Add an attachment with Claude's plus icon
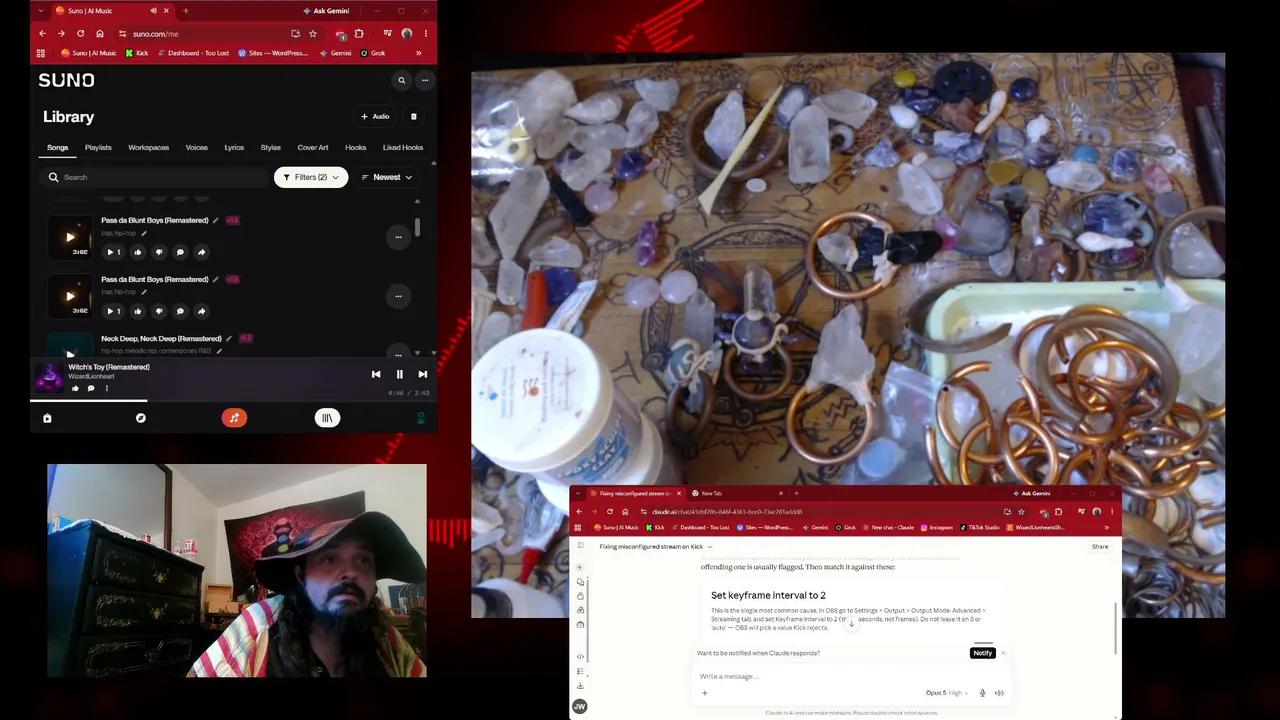 click(704, 693)
